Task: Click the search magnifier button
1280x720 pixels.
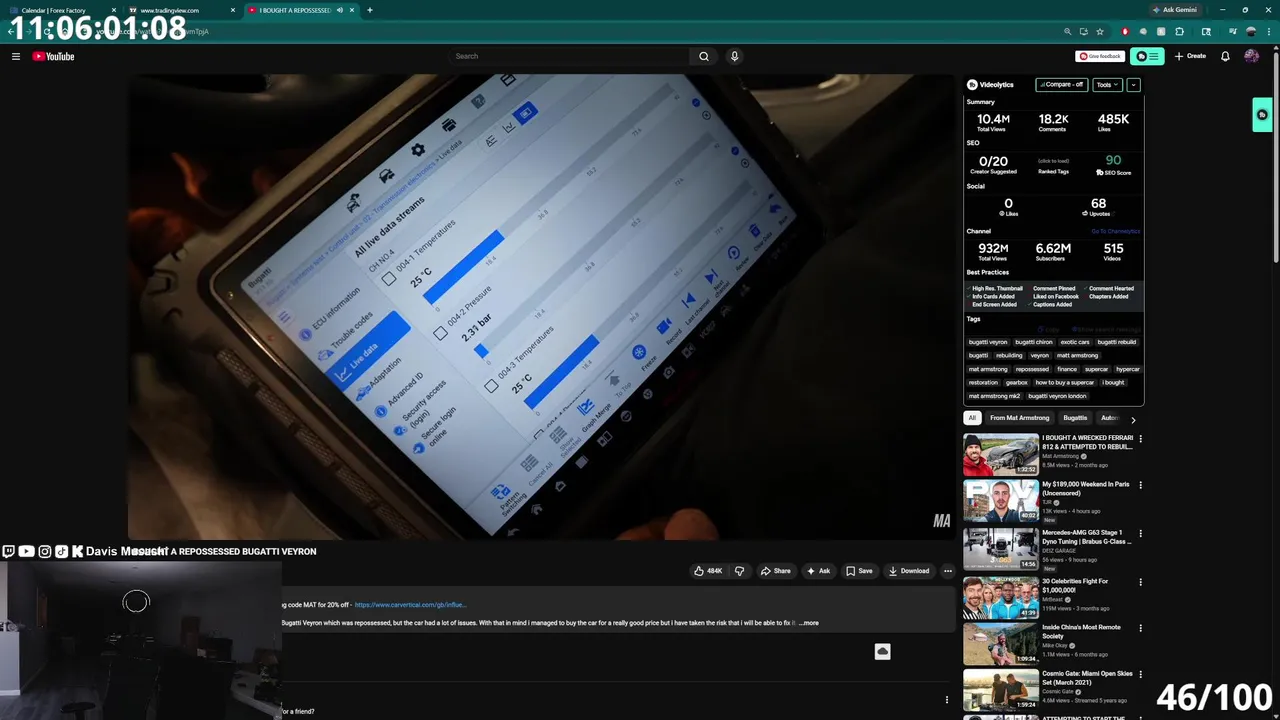Action: (x=704, y=56)
